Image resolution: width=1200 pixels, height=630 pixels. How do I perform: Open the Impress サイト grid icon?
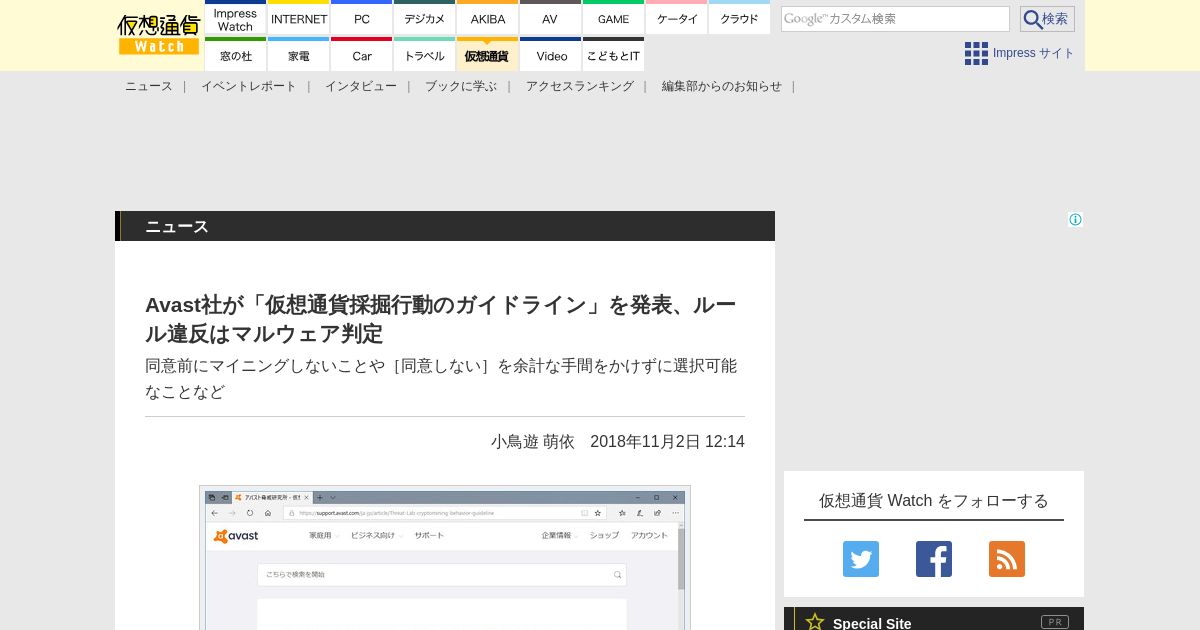[976, 53]
